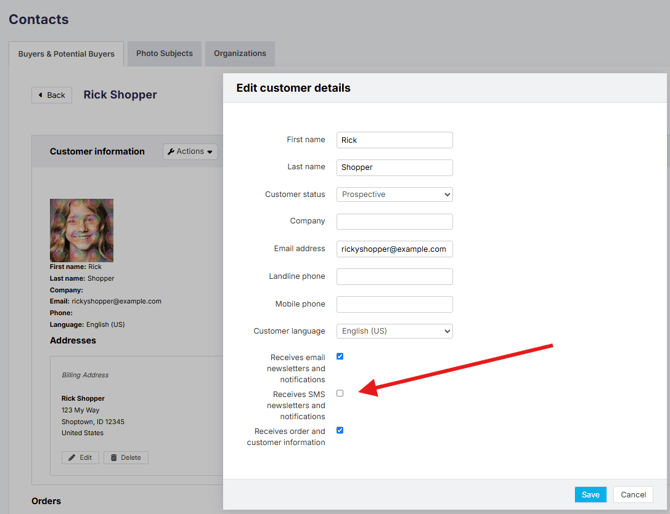Click the pencil icon on Edit button
The image size is (670, 514).
(72, 457)
